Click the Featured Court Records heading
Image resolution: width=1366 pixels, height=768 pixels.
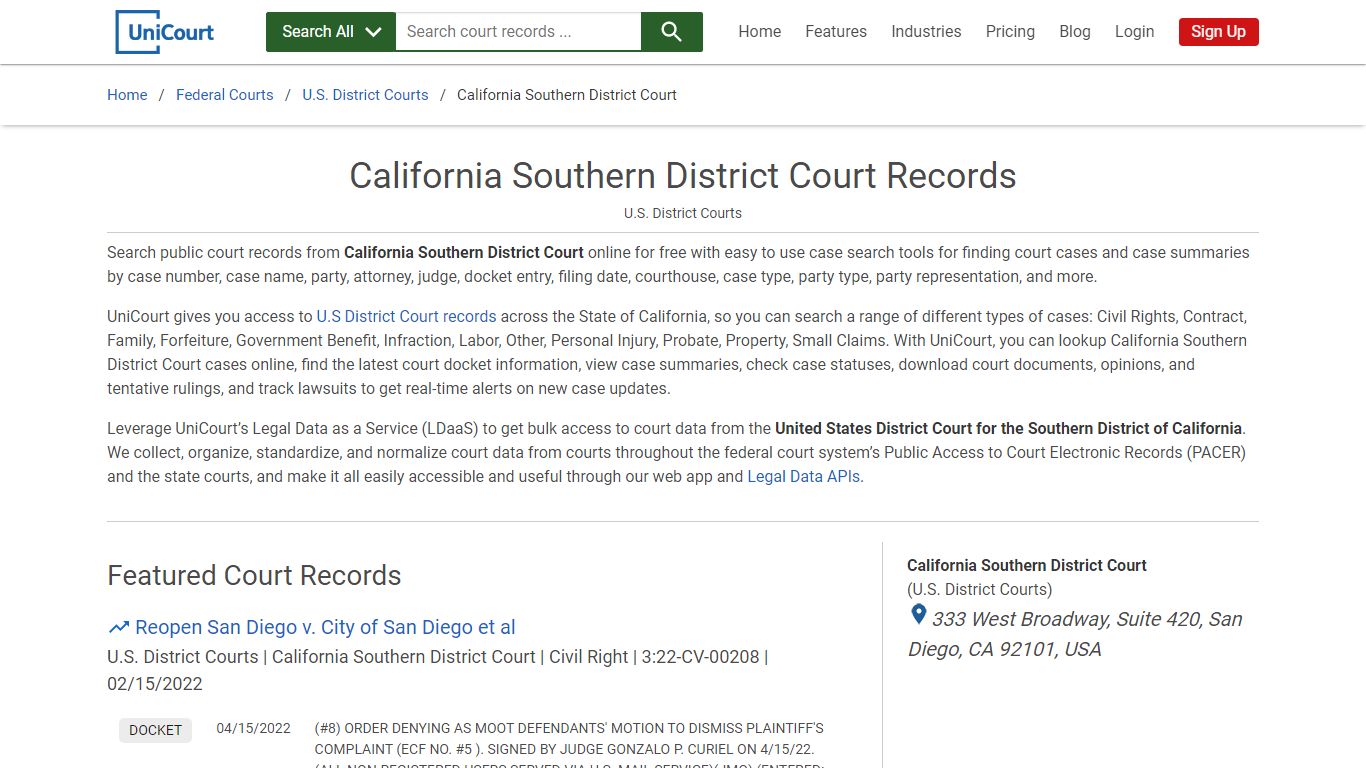point(254,576)
